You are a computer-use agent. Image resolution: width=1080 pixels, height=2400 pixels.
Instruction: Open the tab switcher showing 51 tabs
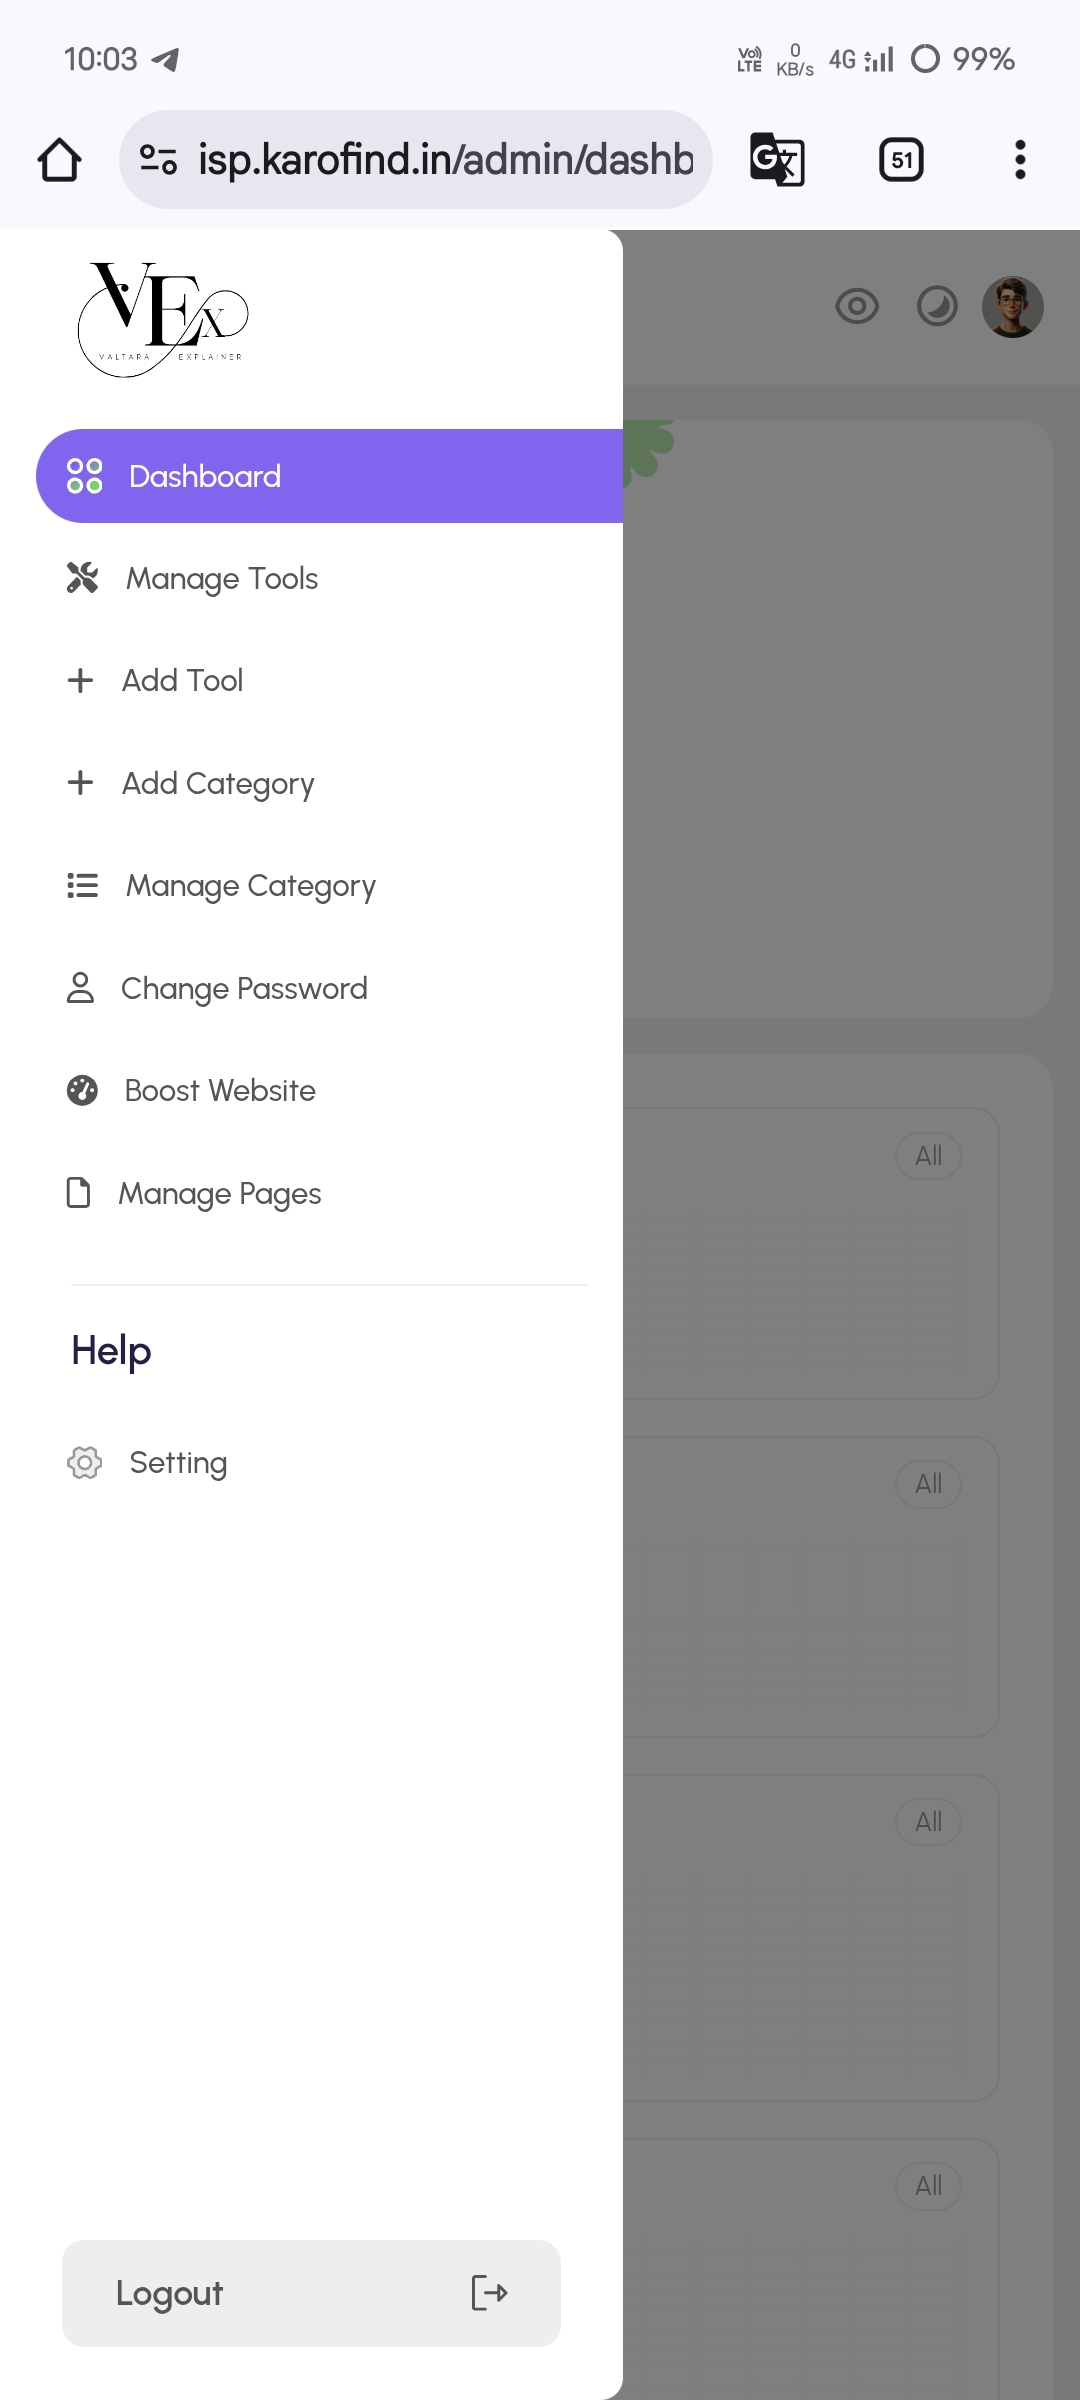[x=901, y=160]
